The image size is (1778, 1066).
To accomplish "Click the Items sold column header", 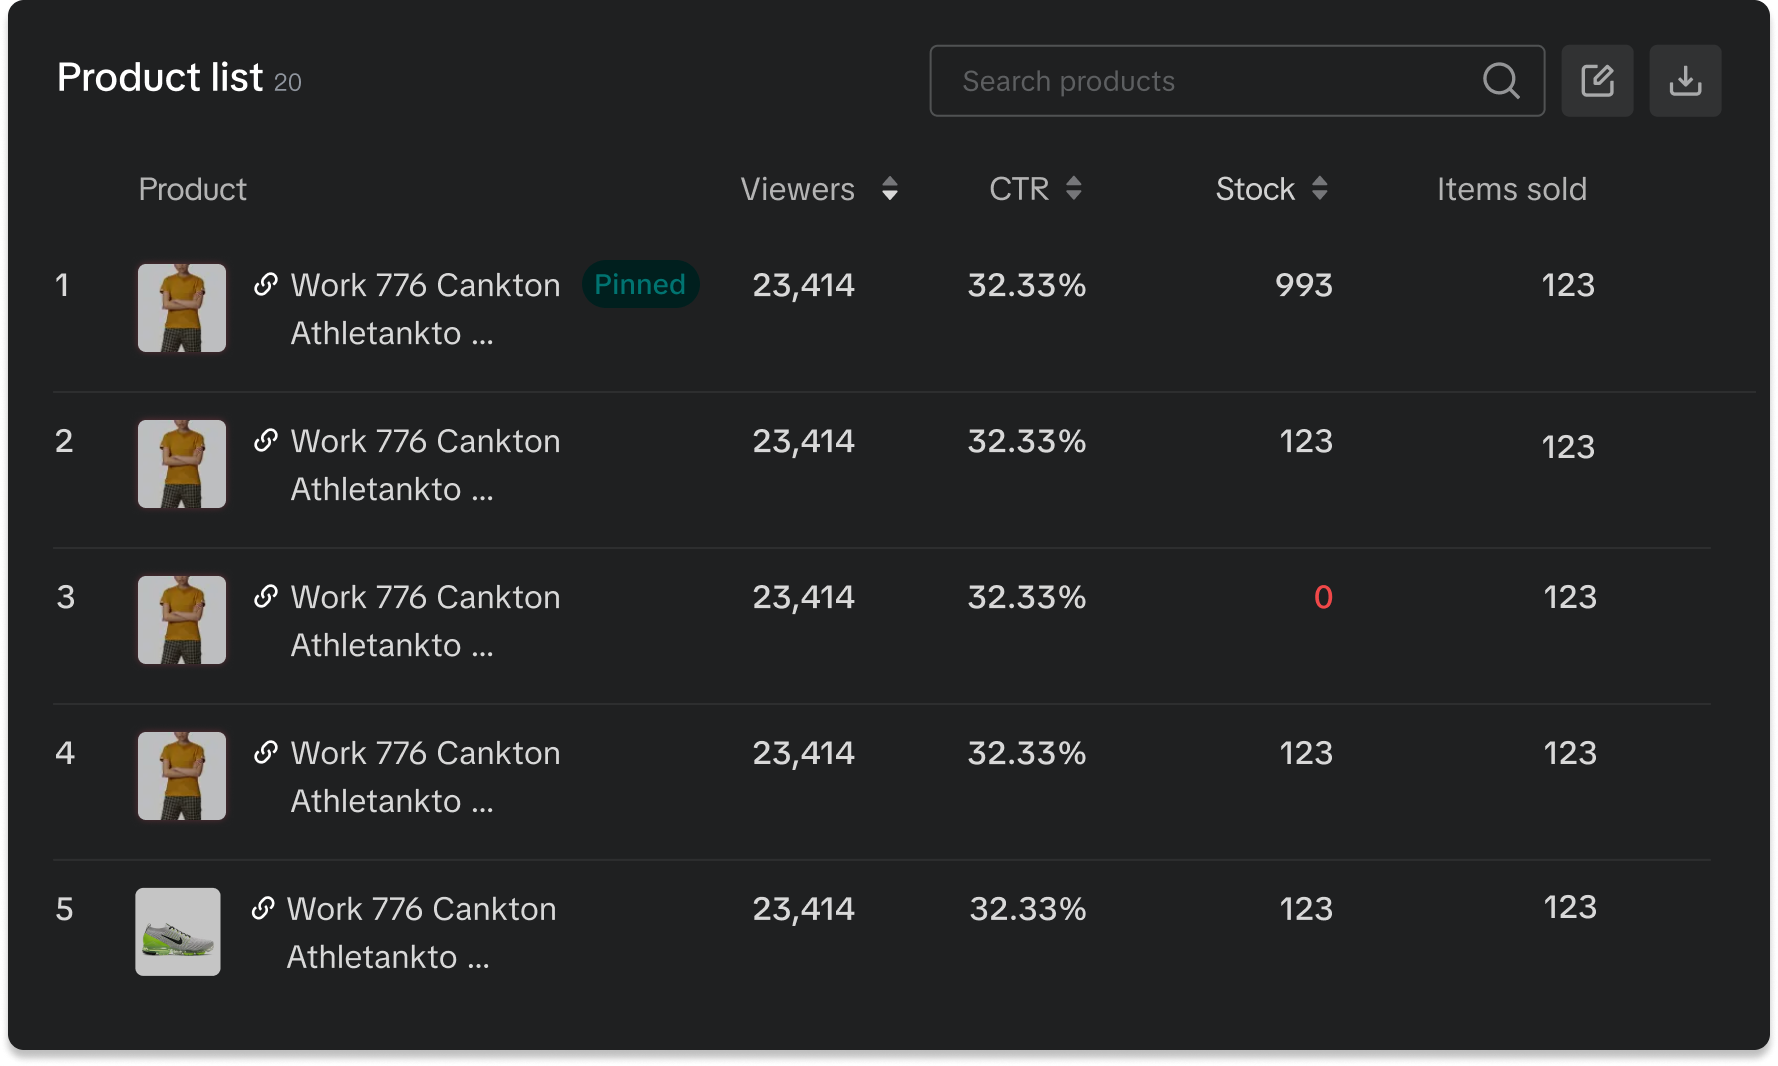I will coord(1511,189).
